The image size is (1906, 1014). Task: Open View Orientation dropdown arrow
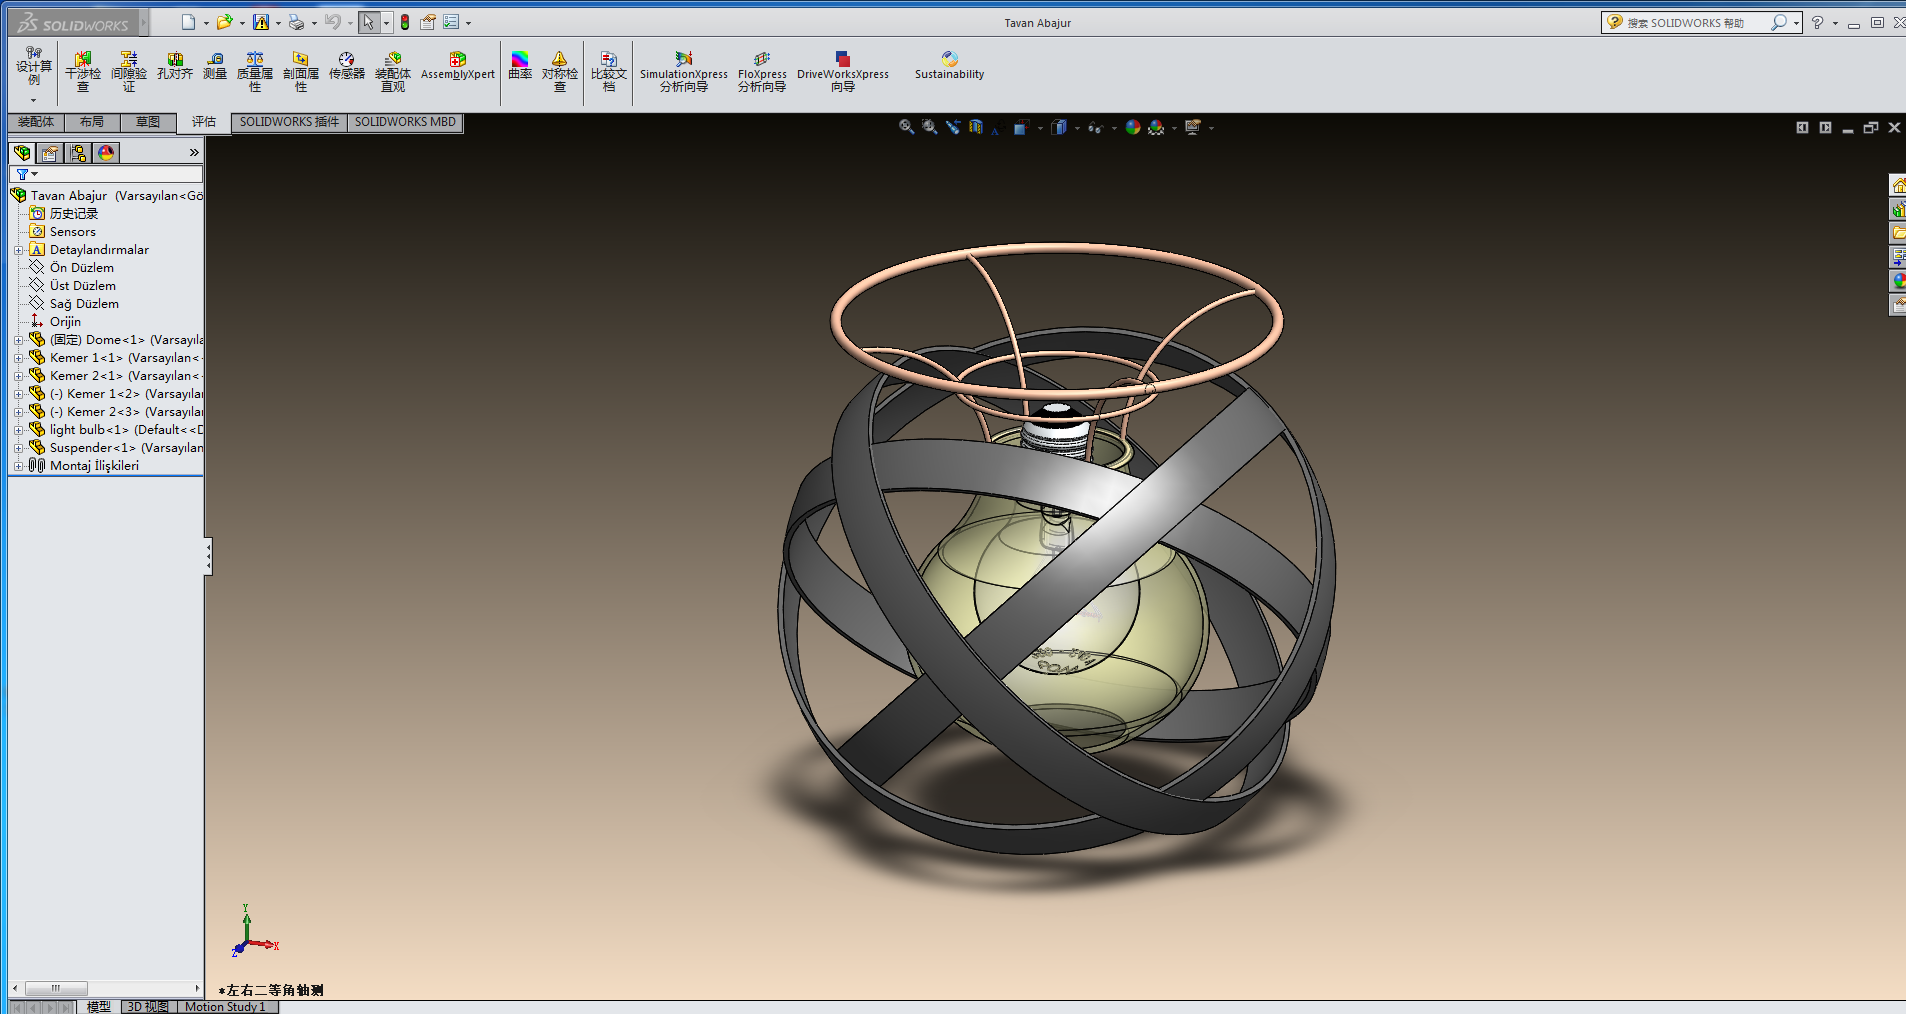tap(1040, 128)
